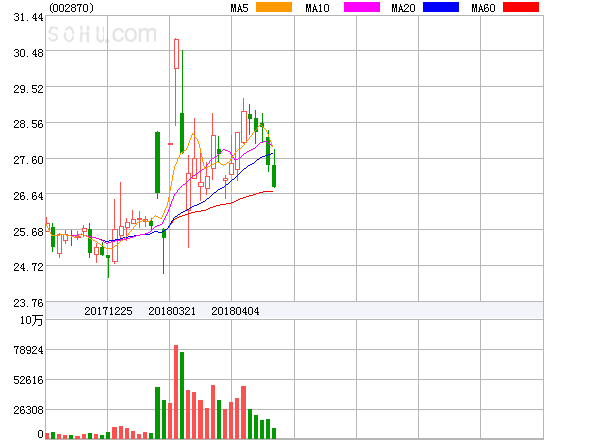Click the MA20 legend label
Viewport: 600px width, 440px height.
403,8
